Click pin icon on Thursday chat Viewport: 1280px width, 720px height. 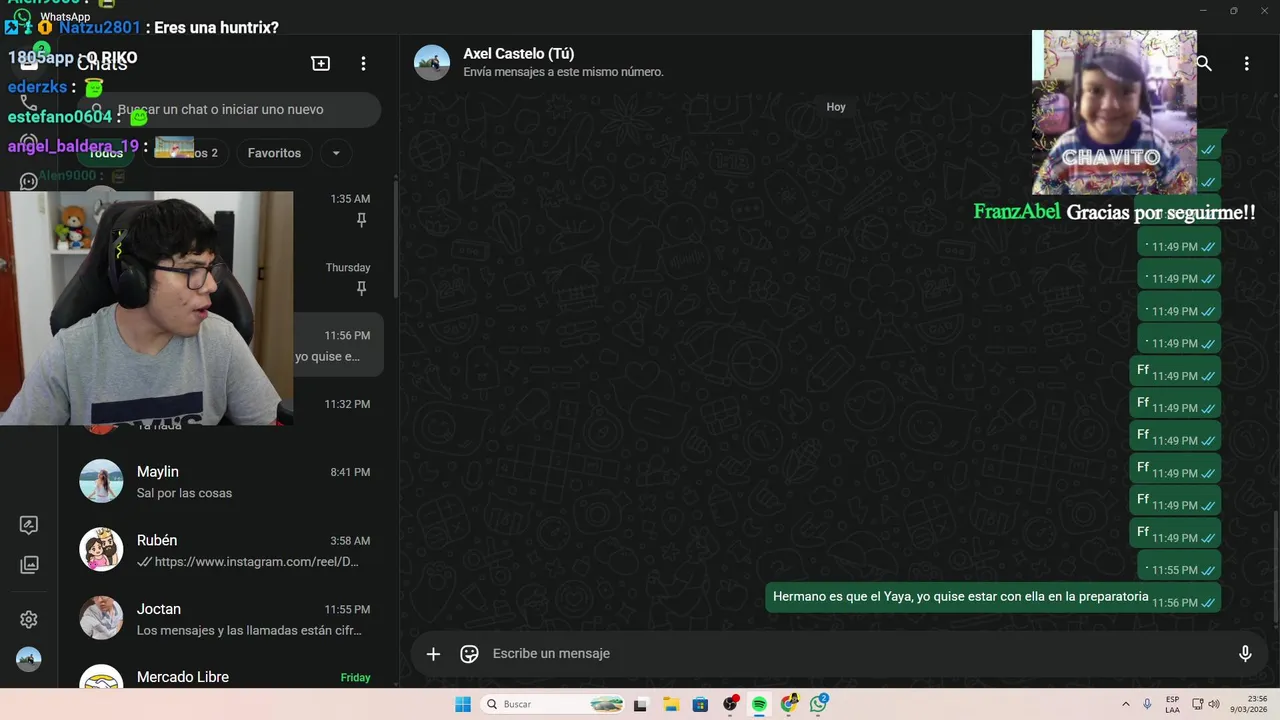362,289
